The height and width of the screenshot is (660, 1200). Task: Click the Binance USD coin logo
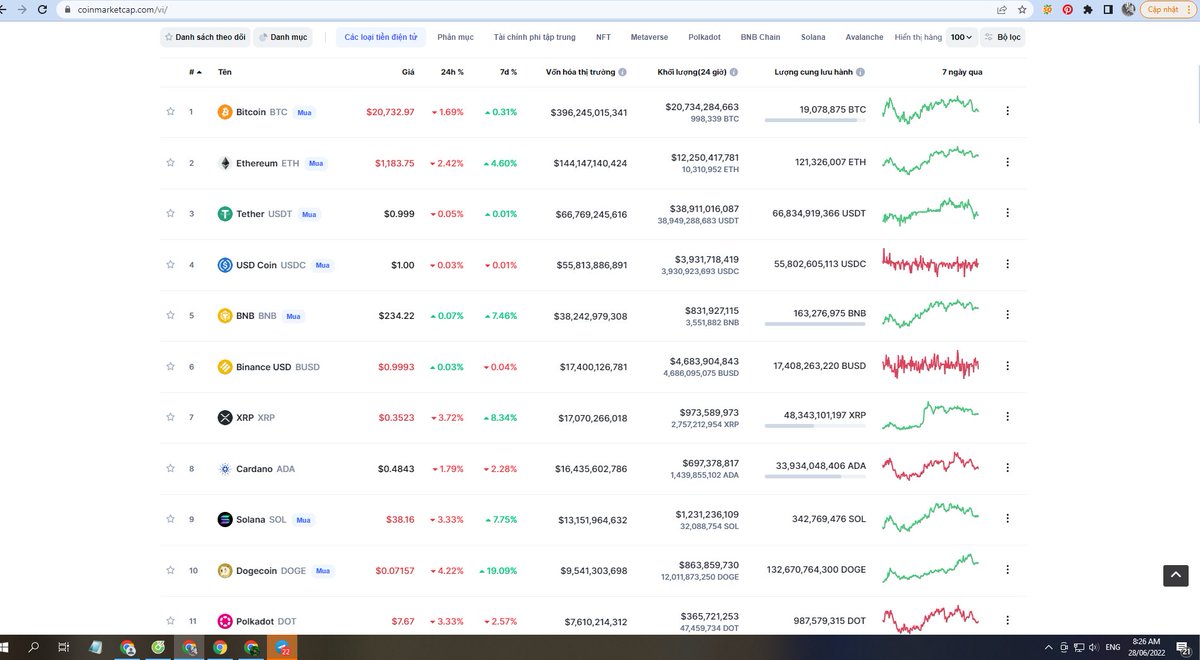click(x=225, y=367)
